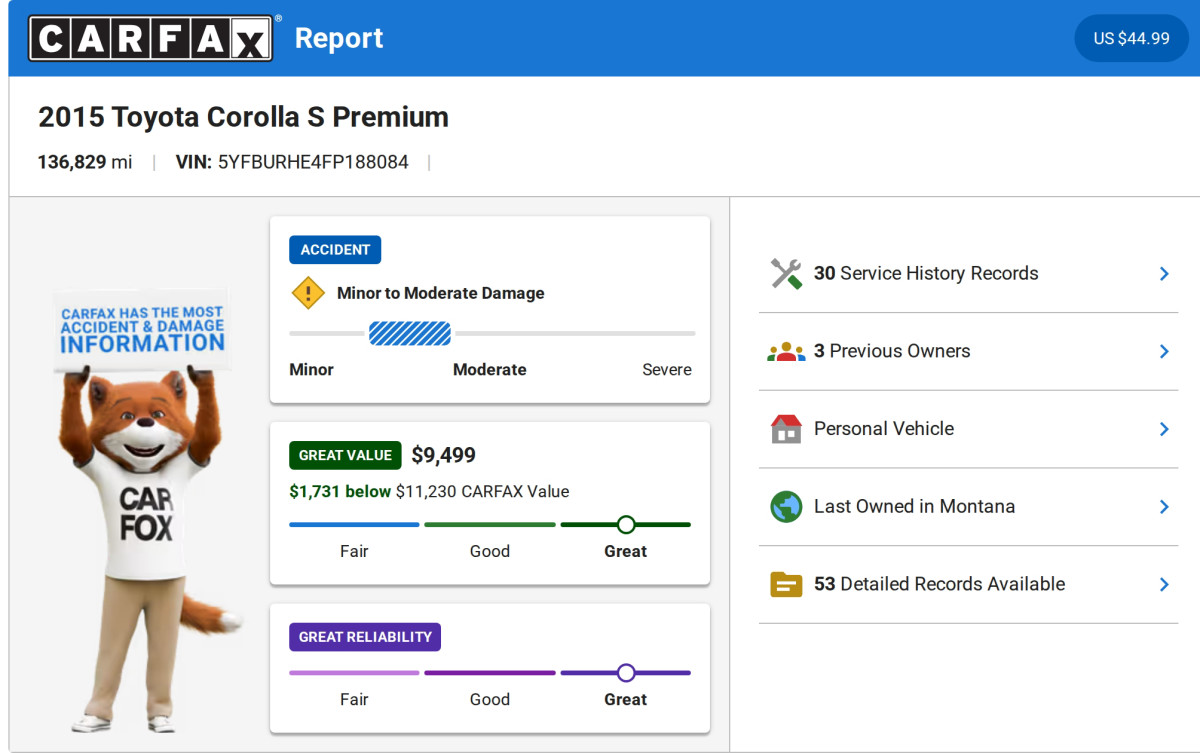
Task: Click the wrench and screwdriver service icon
Action: tap(786, 274)
